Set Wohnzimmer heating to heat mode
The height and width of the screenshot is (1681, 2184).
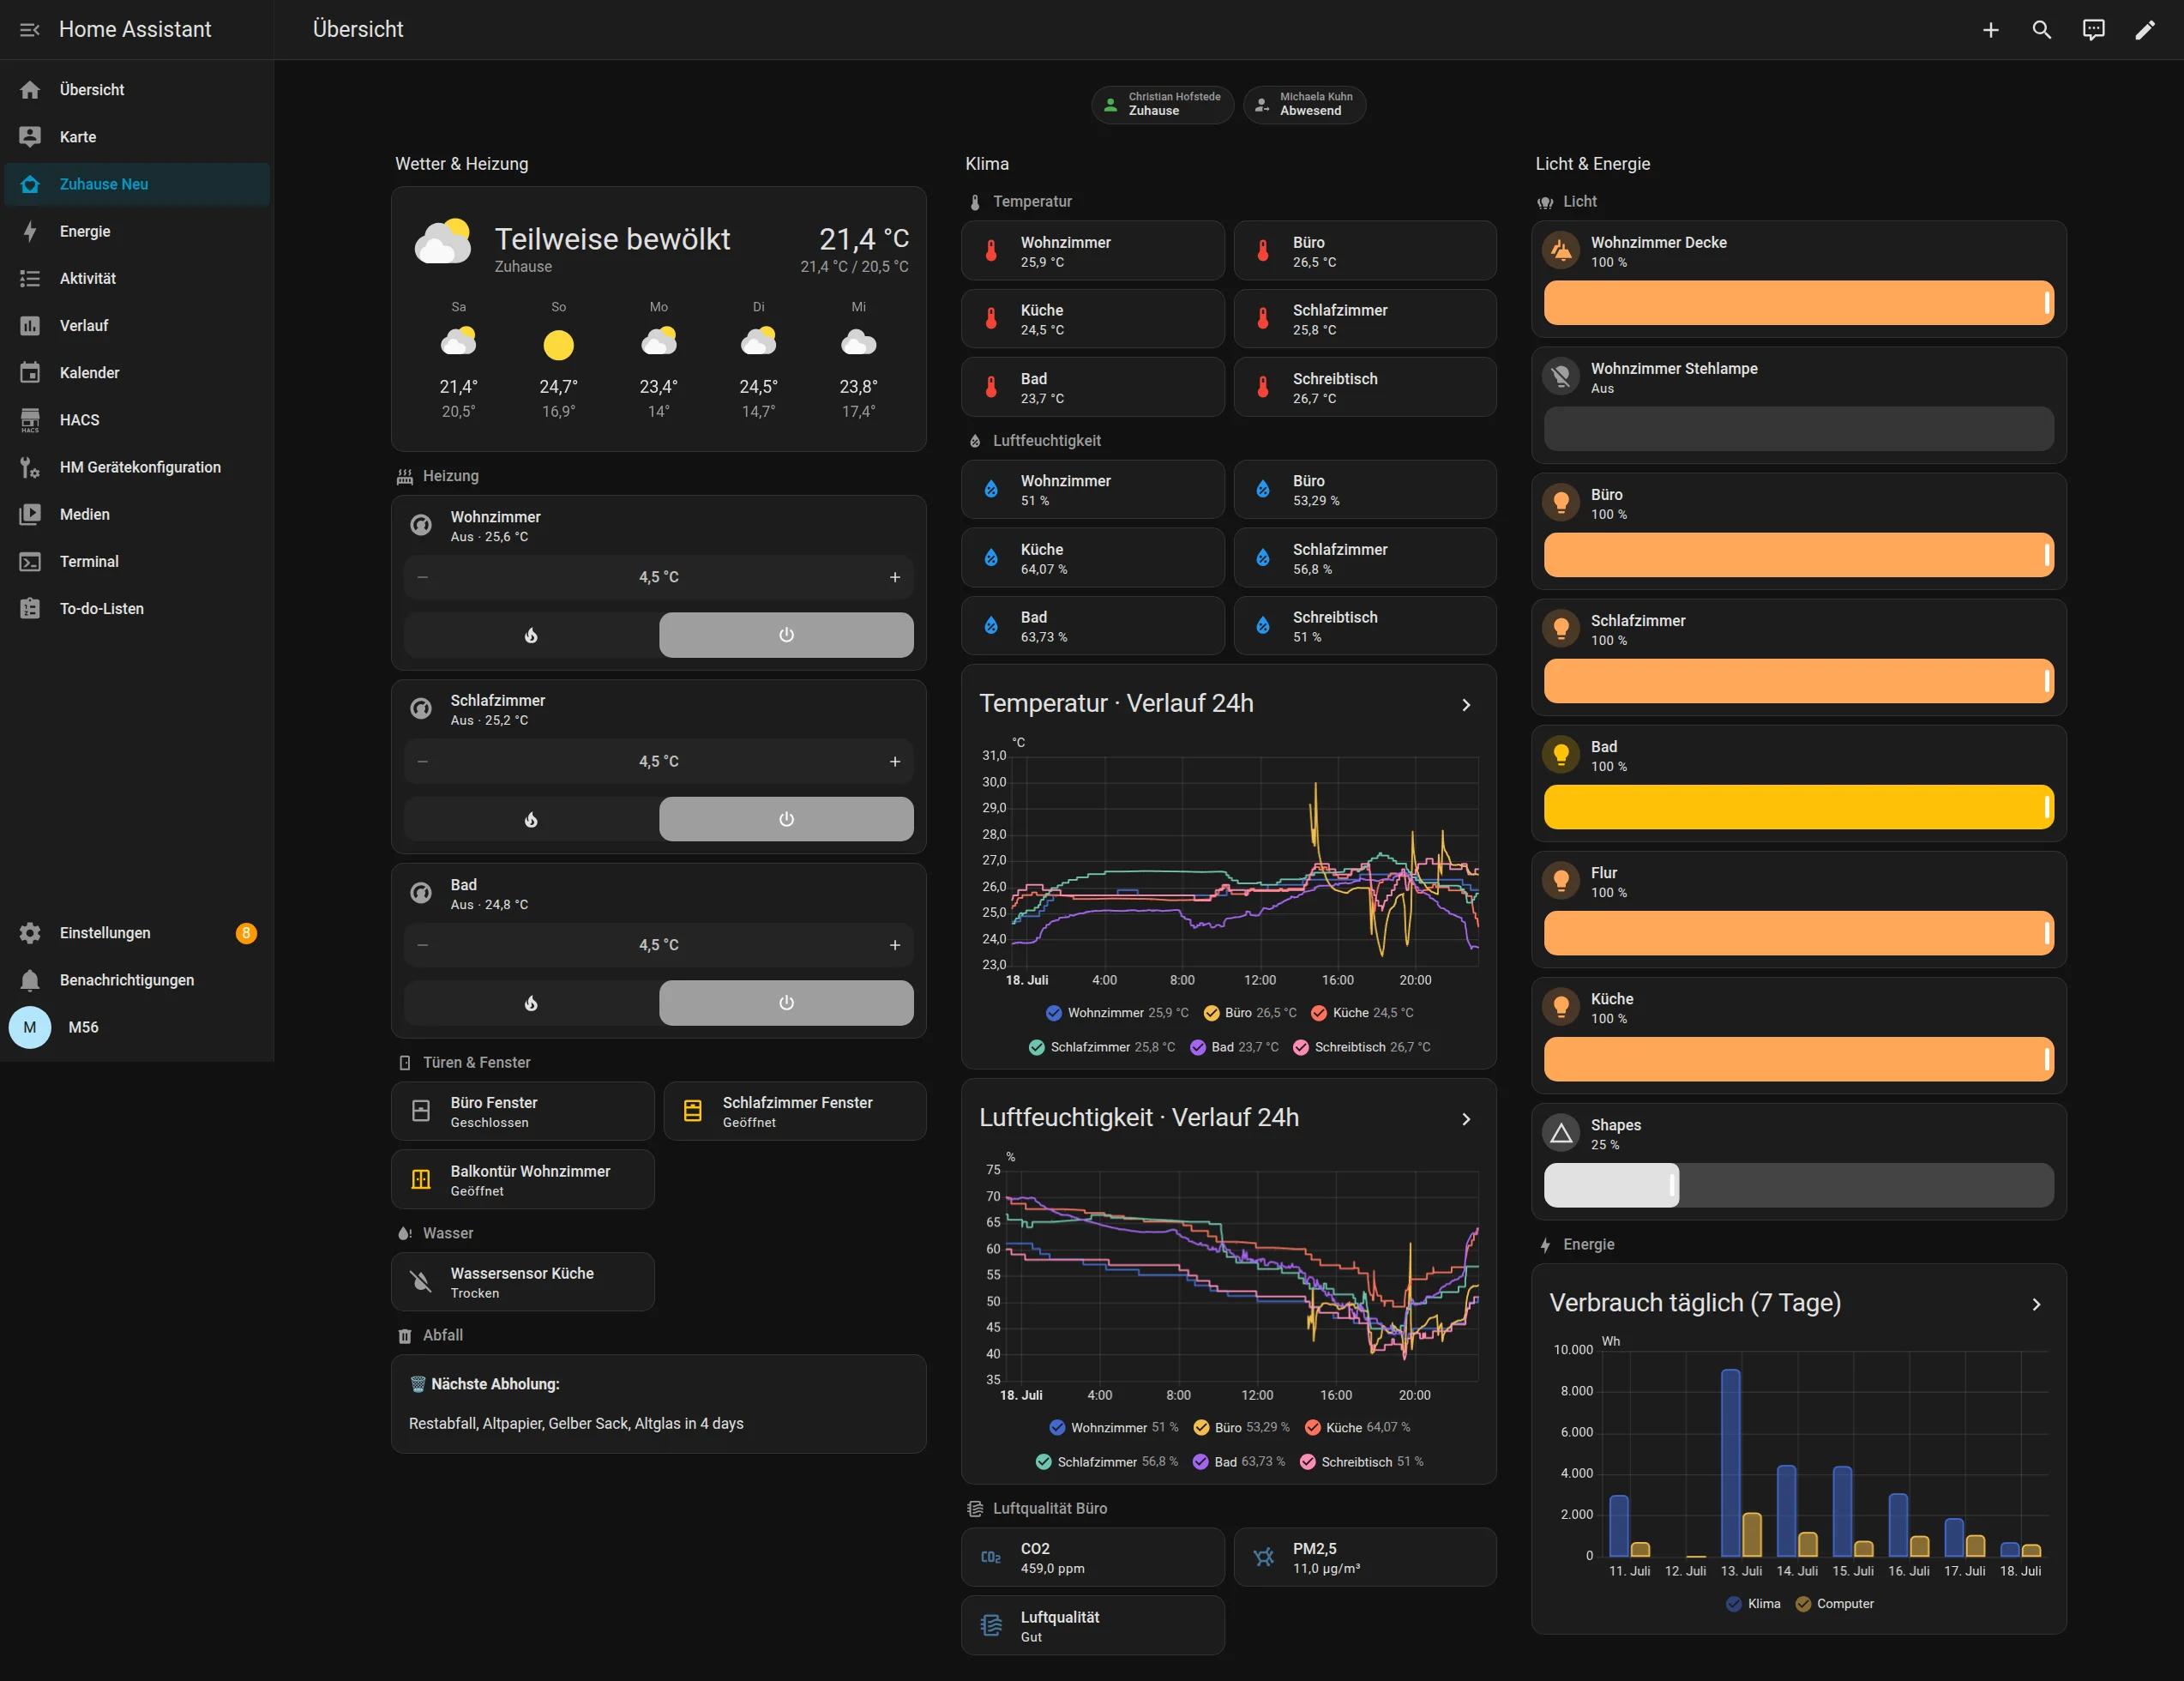pos(531,635)
